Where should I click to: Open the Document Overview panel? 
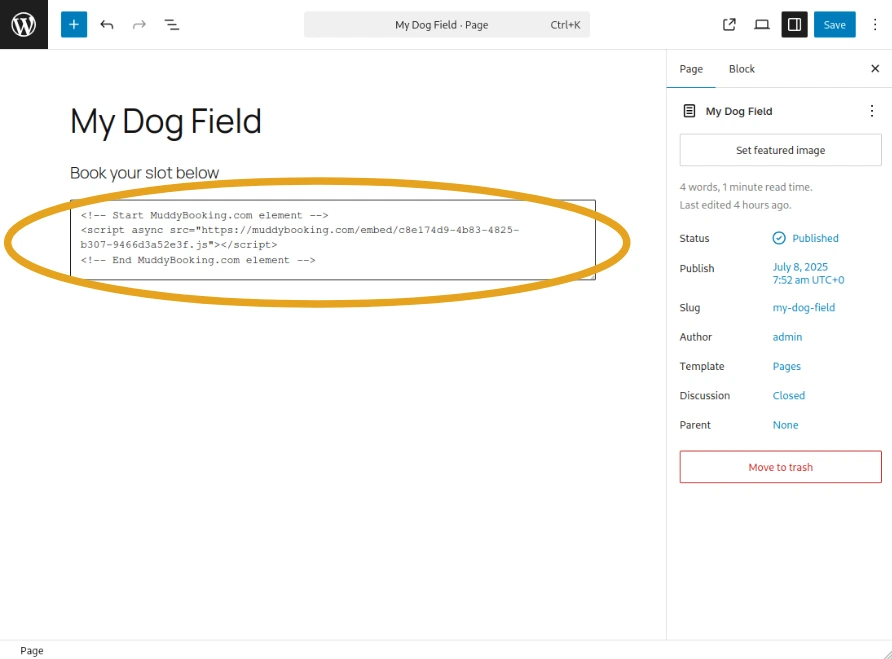172,24
